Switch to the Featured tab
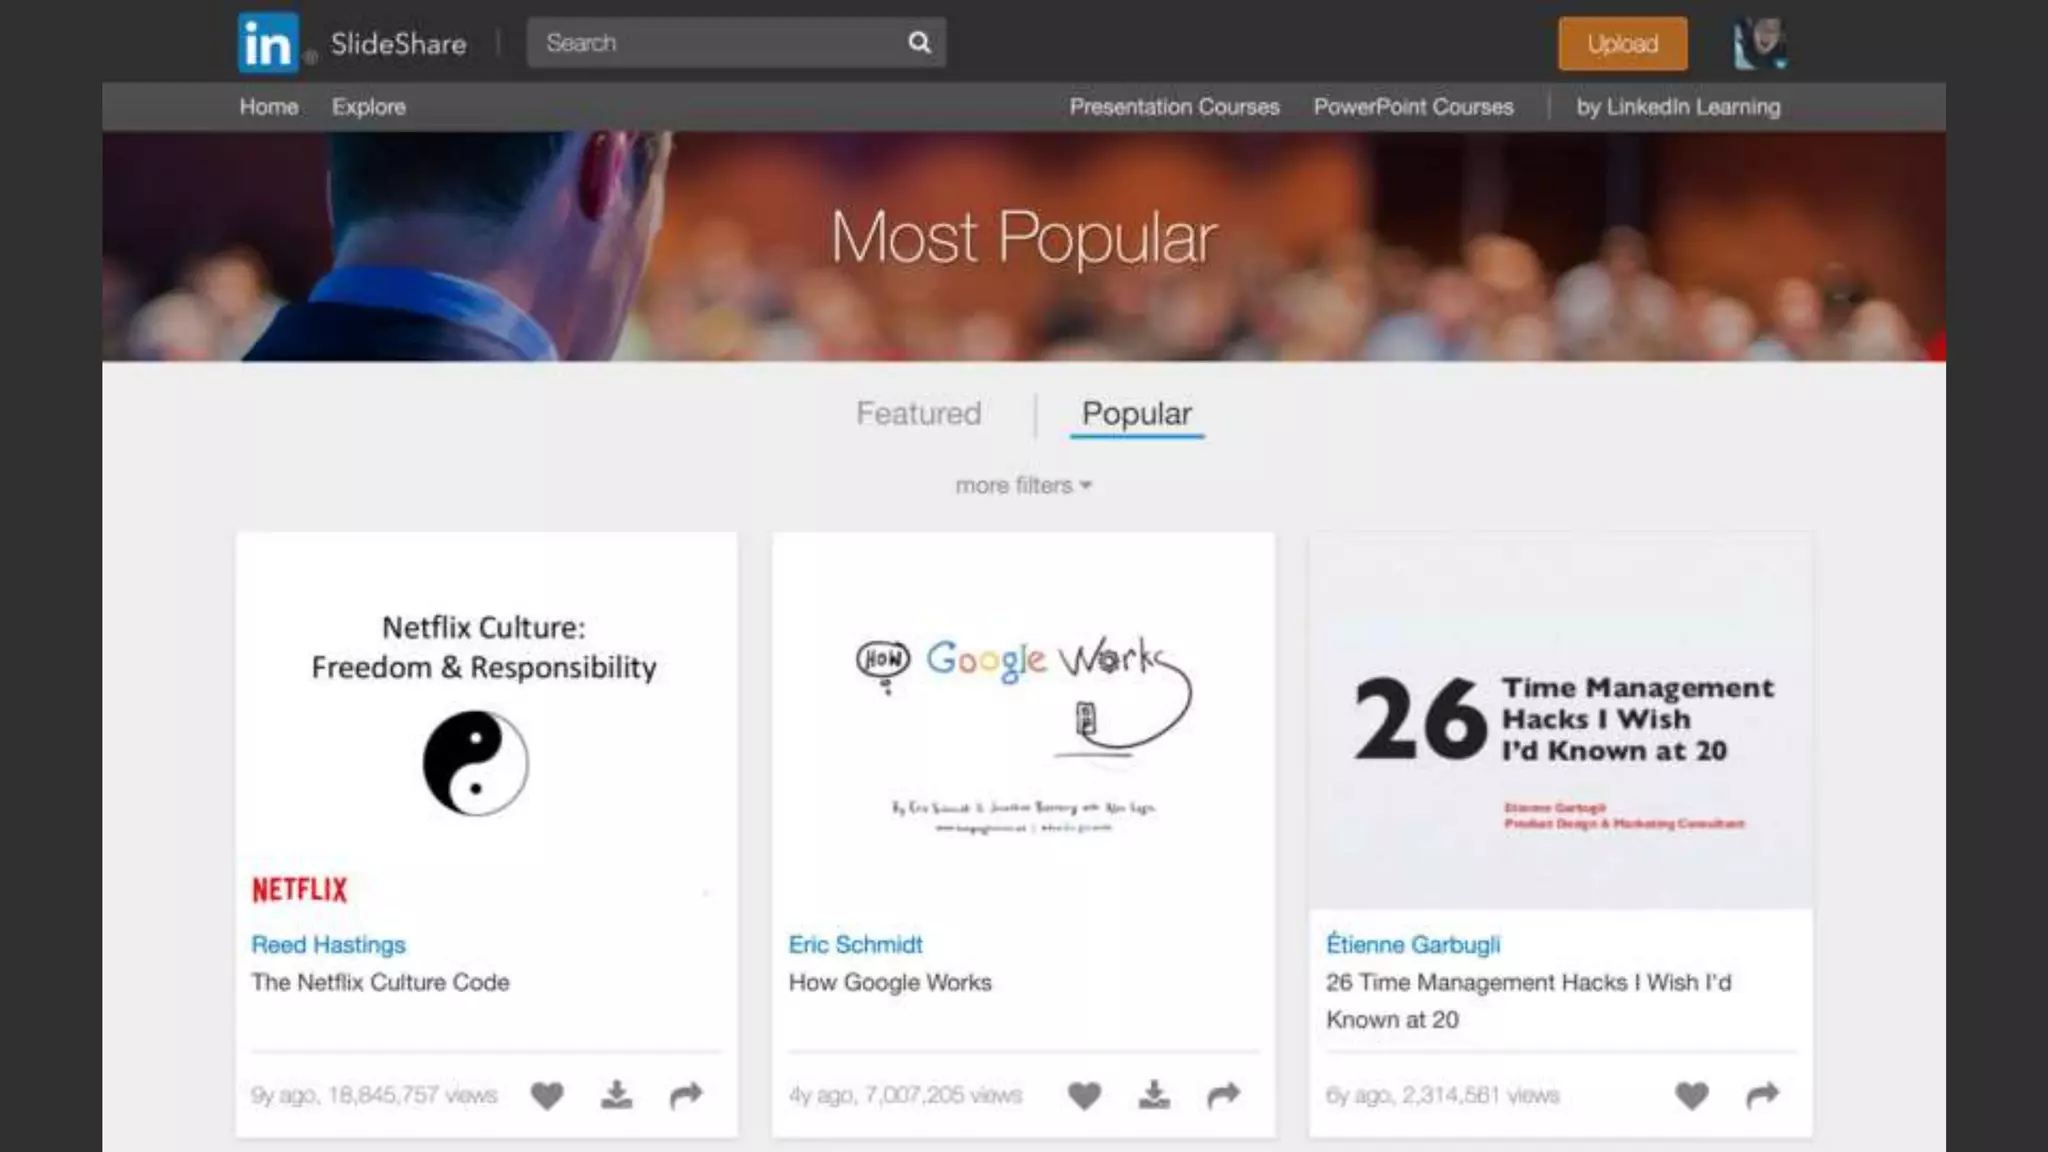The height and width of the screenshot is (1152, 2048). pyautogui.click(x=918, y=413)
